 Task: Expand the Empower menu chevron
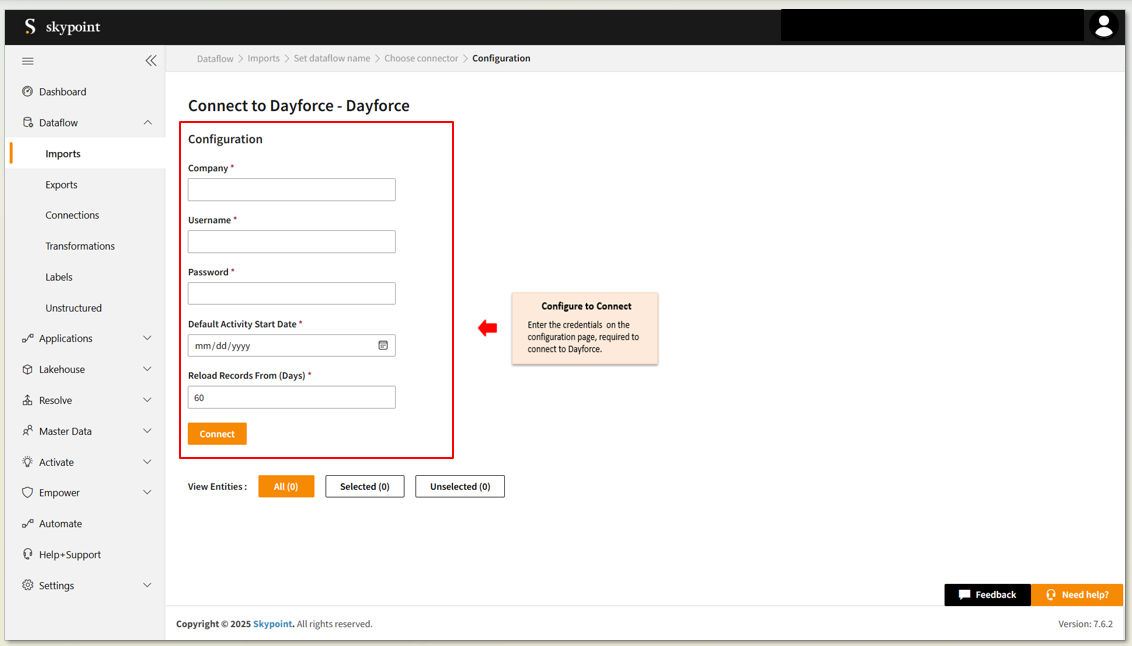(147, 493)
